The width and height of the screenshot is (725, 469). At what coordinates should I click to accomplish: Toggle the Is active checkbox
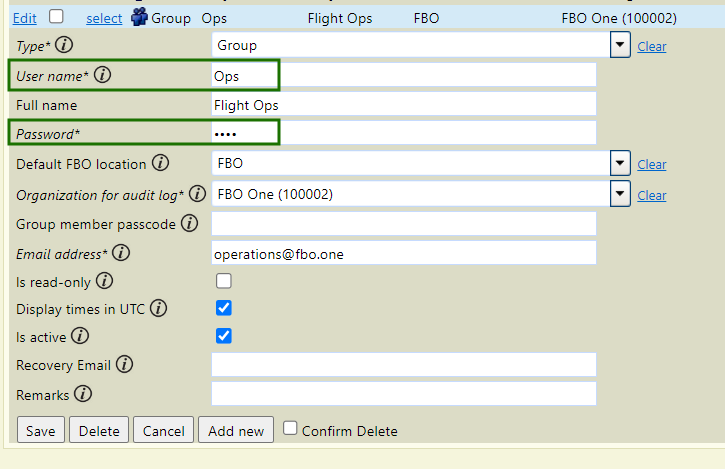pos(224,336)
